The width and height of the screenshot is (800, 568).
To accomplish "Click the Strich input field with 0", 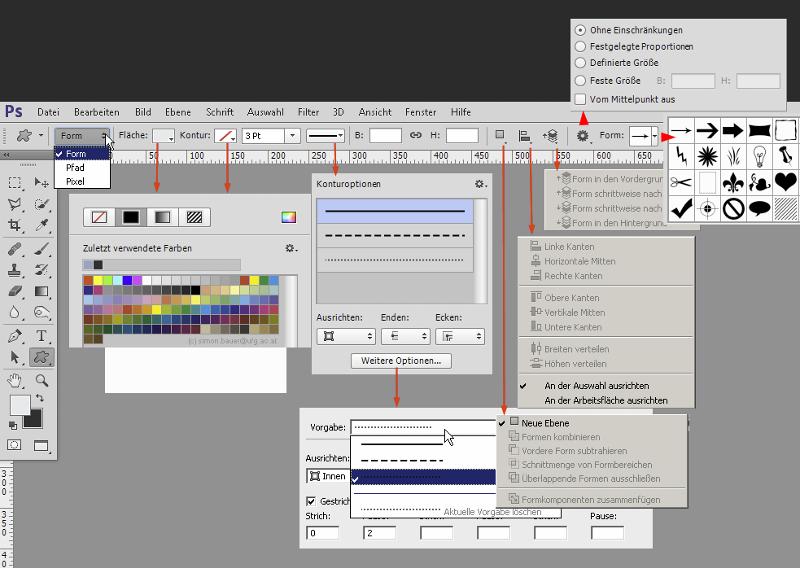I will (322, 533).
